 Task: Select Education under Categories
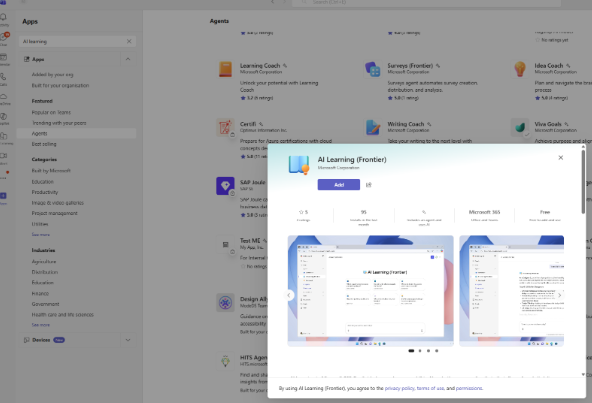point(43,182)
